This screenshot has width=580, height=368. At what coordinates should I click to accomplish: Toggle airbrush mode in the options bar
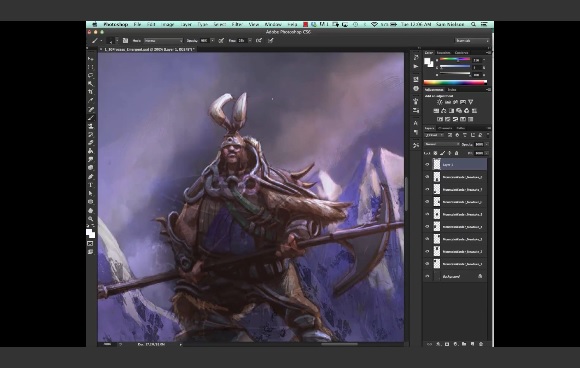click(259, 40)
